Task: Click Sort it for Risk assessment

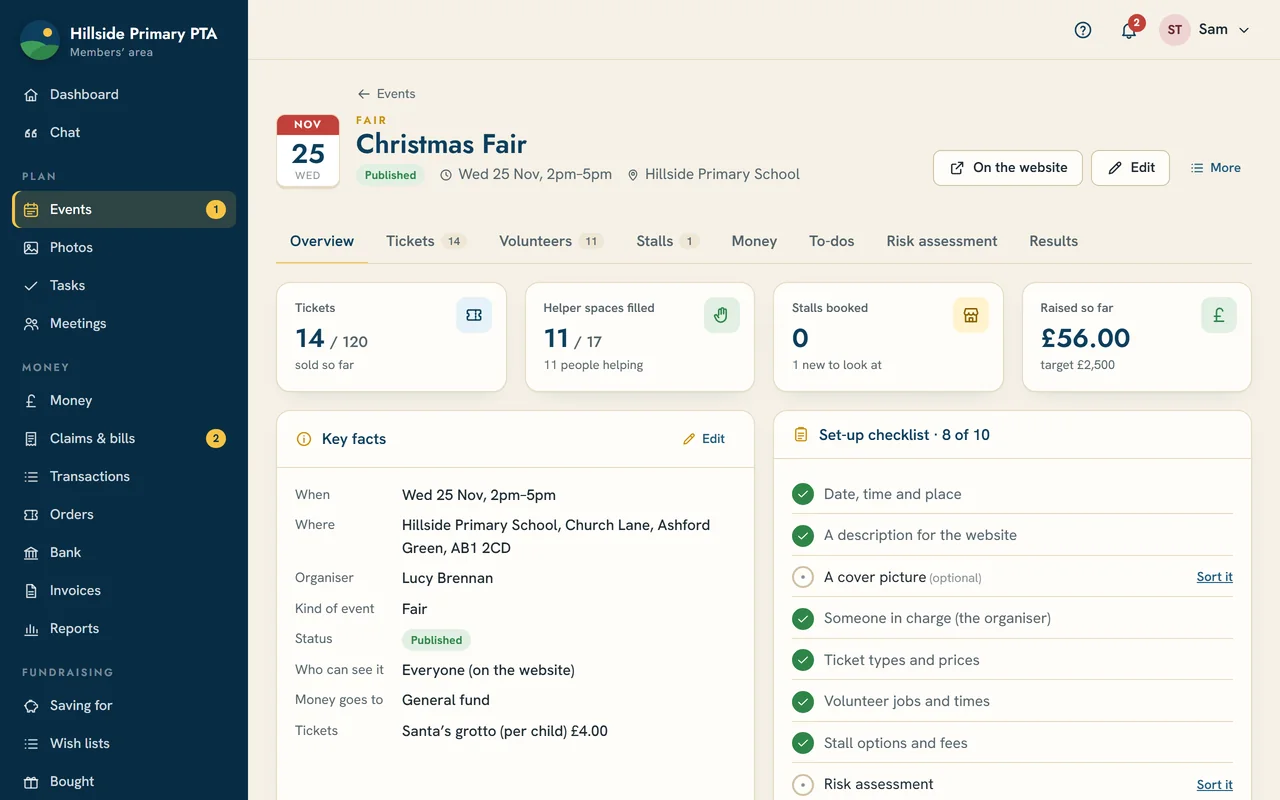Action: 1214,785
